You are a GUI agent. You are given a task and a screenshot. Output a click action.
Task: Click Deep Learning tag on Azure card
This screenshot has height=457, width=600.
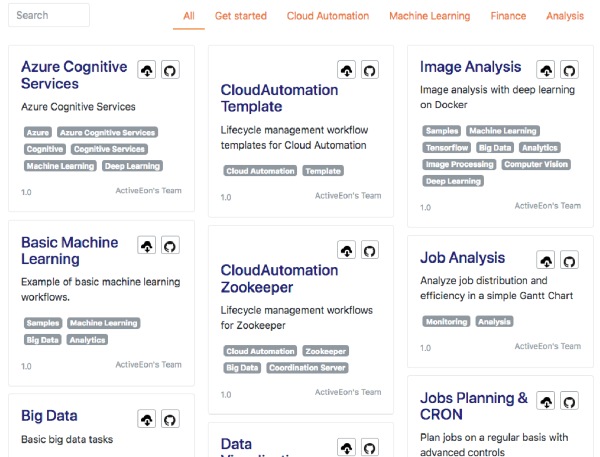pyautogui.click(x=132, y=166)
